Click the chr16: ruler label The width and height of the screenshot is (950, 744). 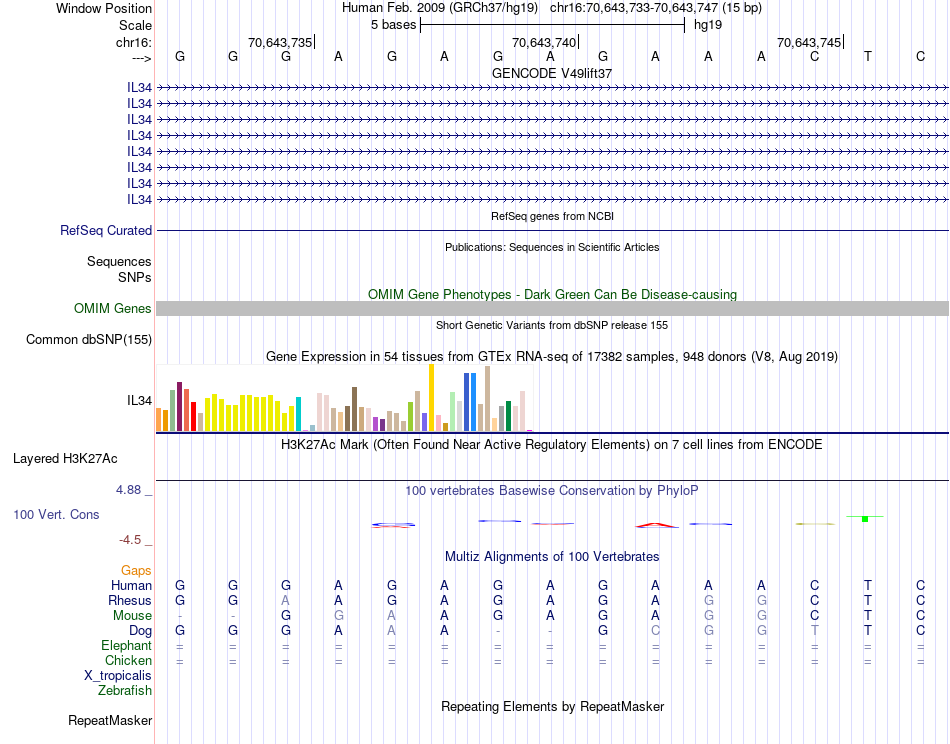click(134, 42)
